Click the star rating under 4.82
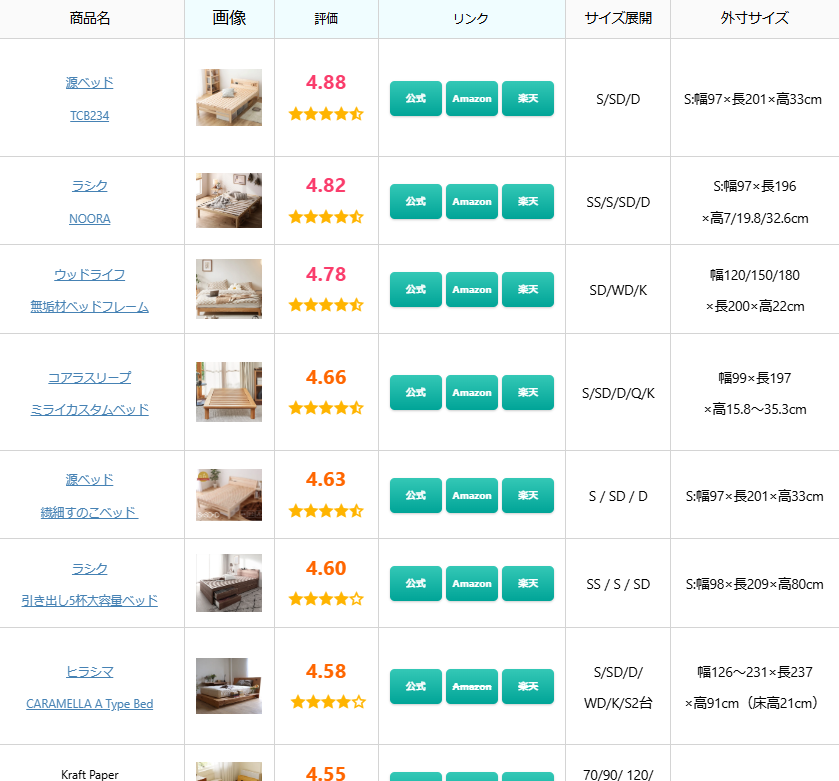This screenshot has height=781, width=839. tap(326, 217)
